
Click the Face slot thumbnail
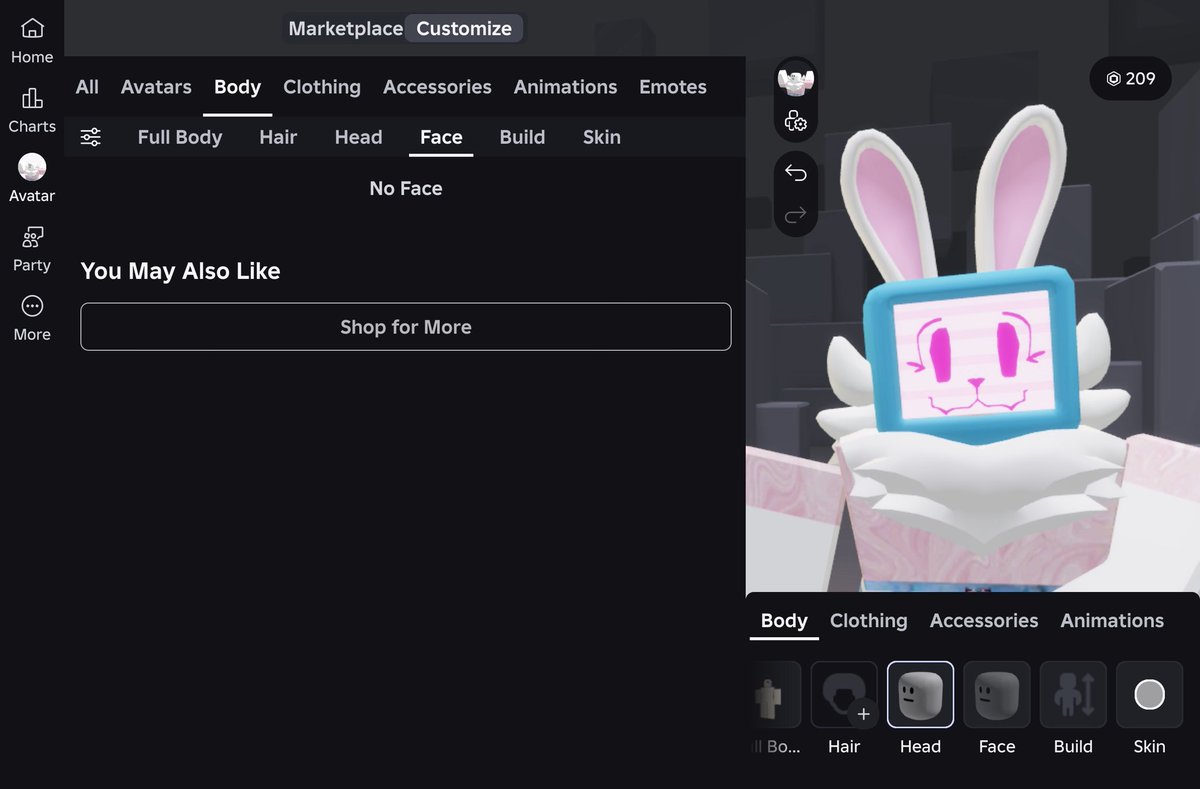(x=997, y=694)
